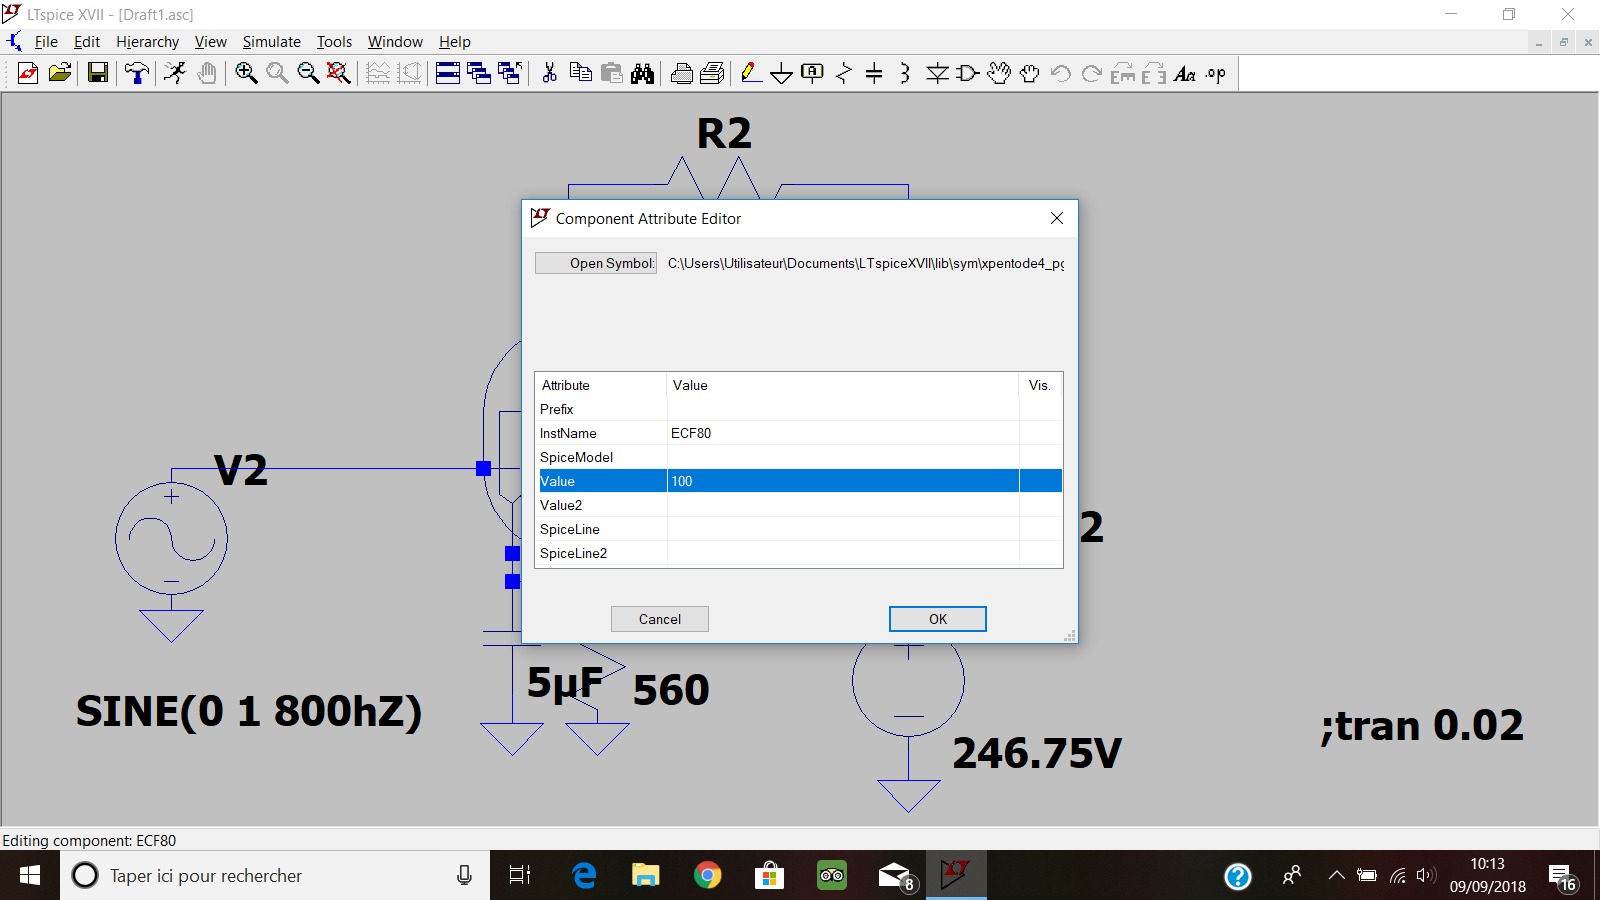The width and height of the screenshot is (1600, 900).
Task: Select the Label Net tool
Action: click(813, 73)
